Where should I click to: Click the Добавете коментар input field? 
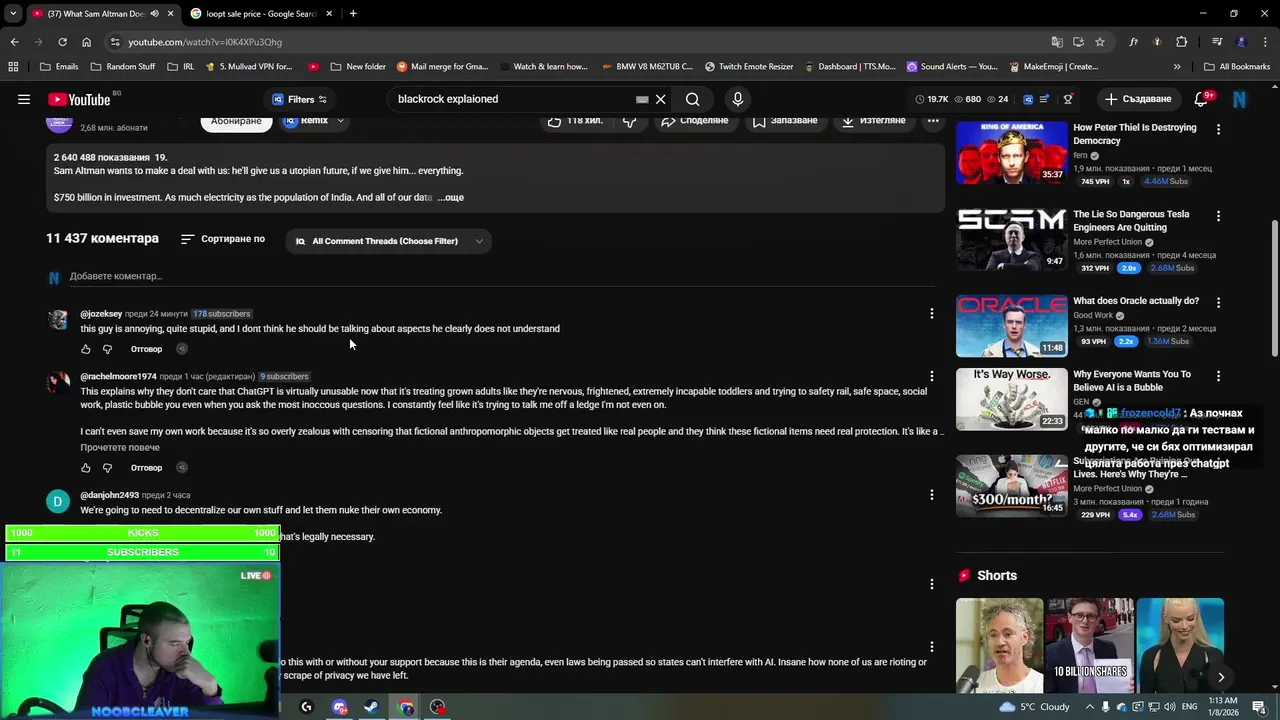pos(500,276)
